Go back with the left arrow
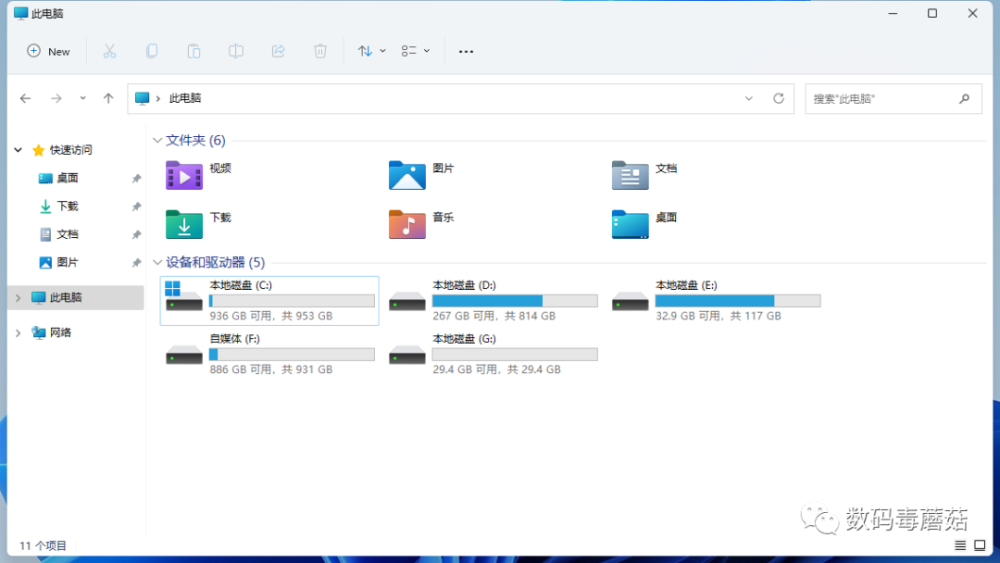This screenshot has width=1000, height=563. click(26, 98)
